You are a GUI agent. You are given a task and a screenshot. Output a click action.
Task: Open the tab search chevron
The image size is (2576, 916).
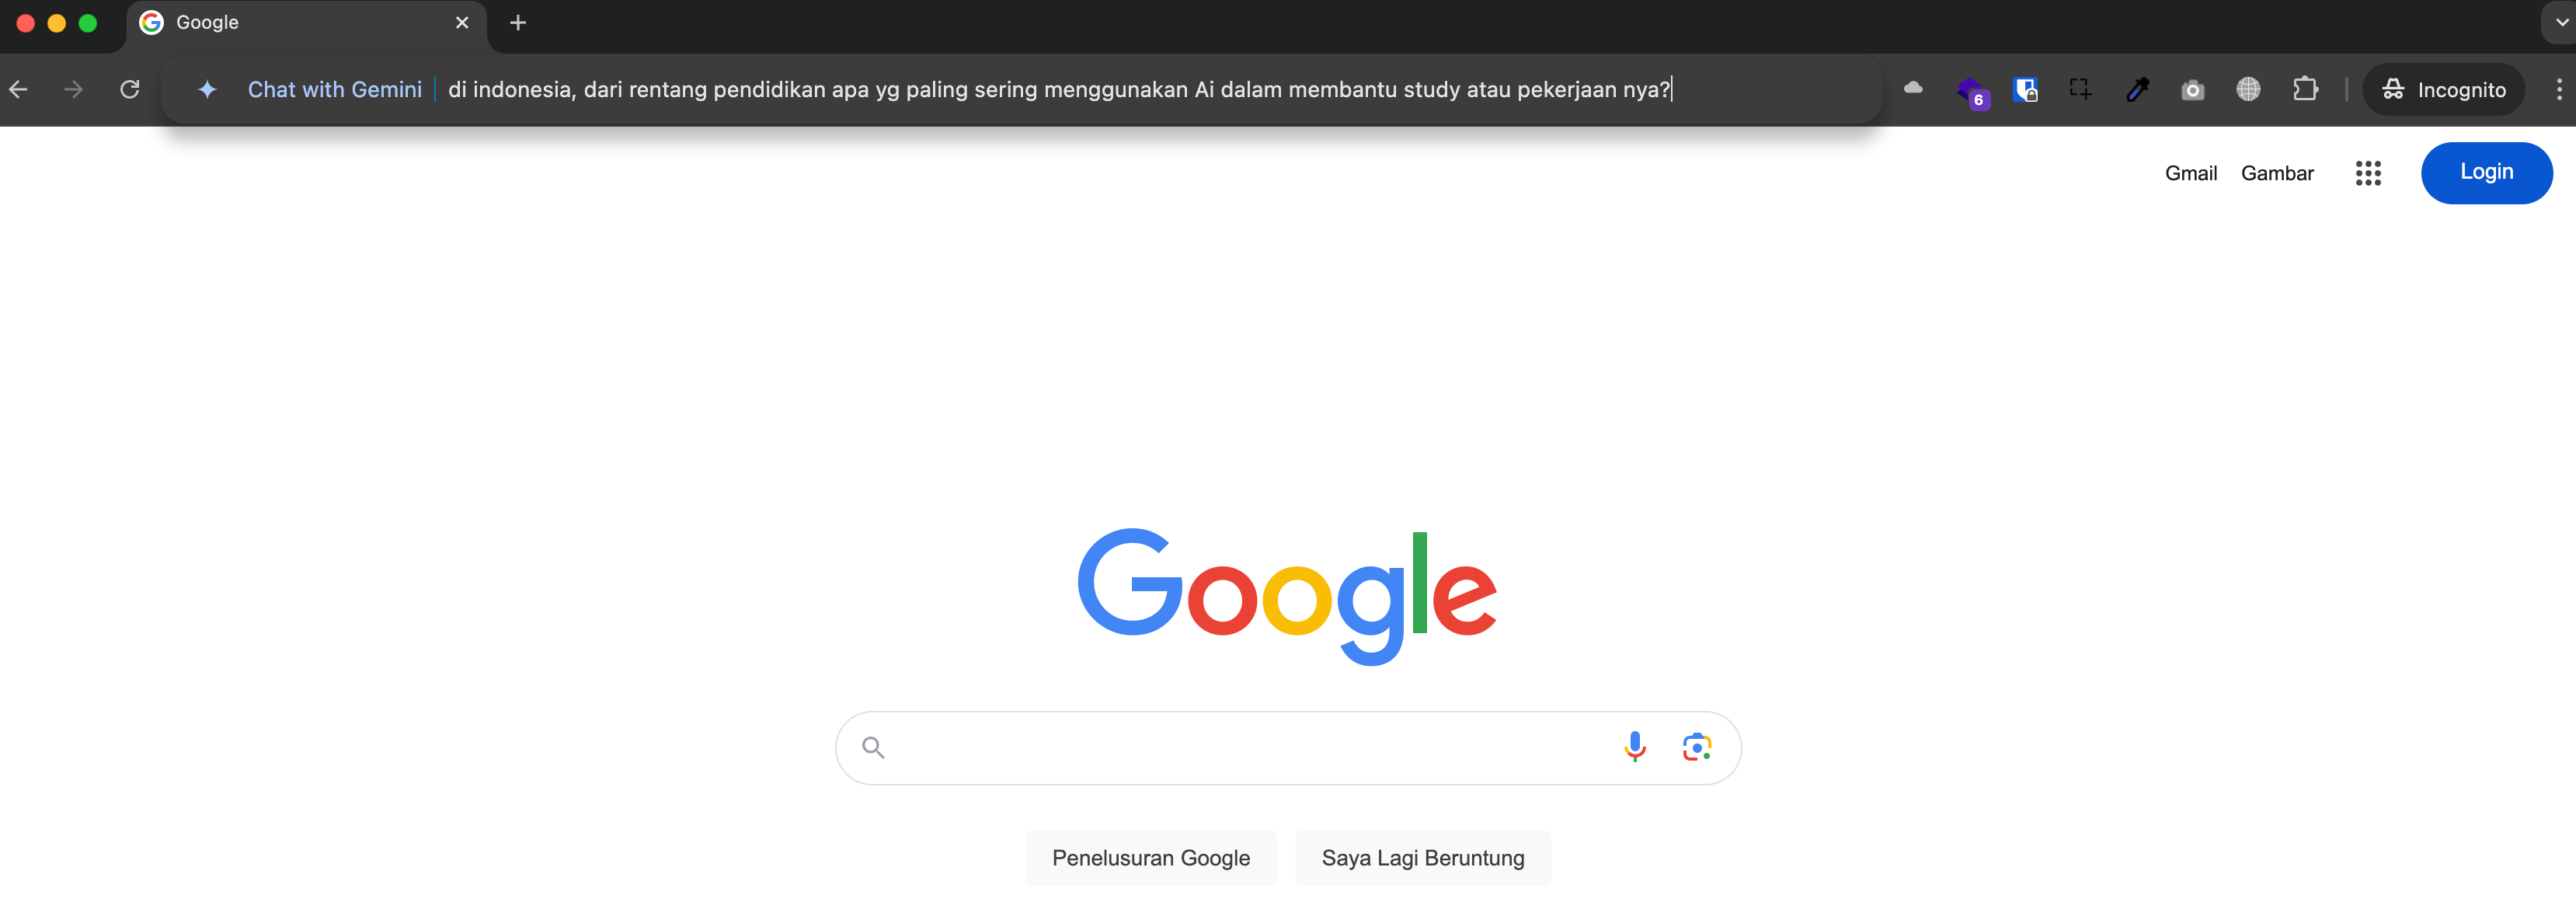tap(2562, 22)
